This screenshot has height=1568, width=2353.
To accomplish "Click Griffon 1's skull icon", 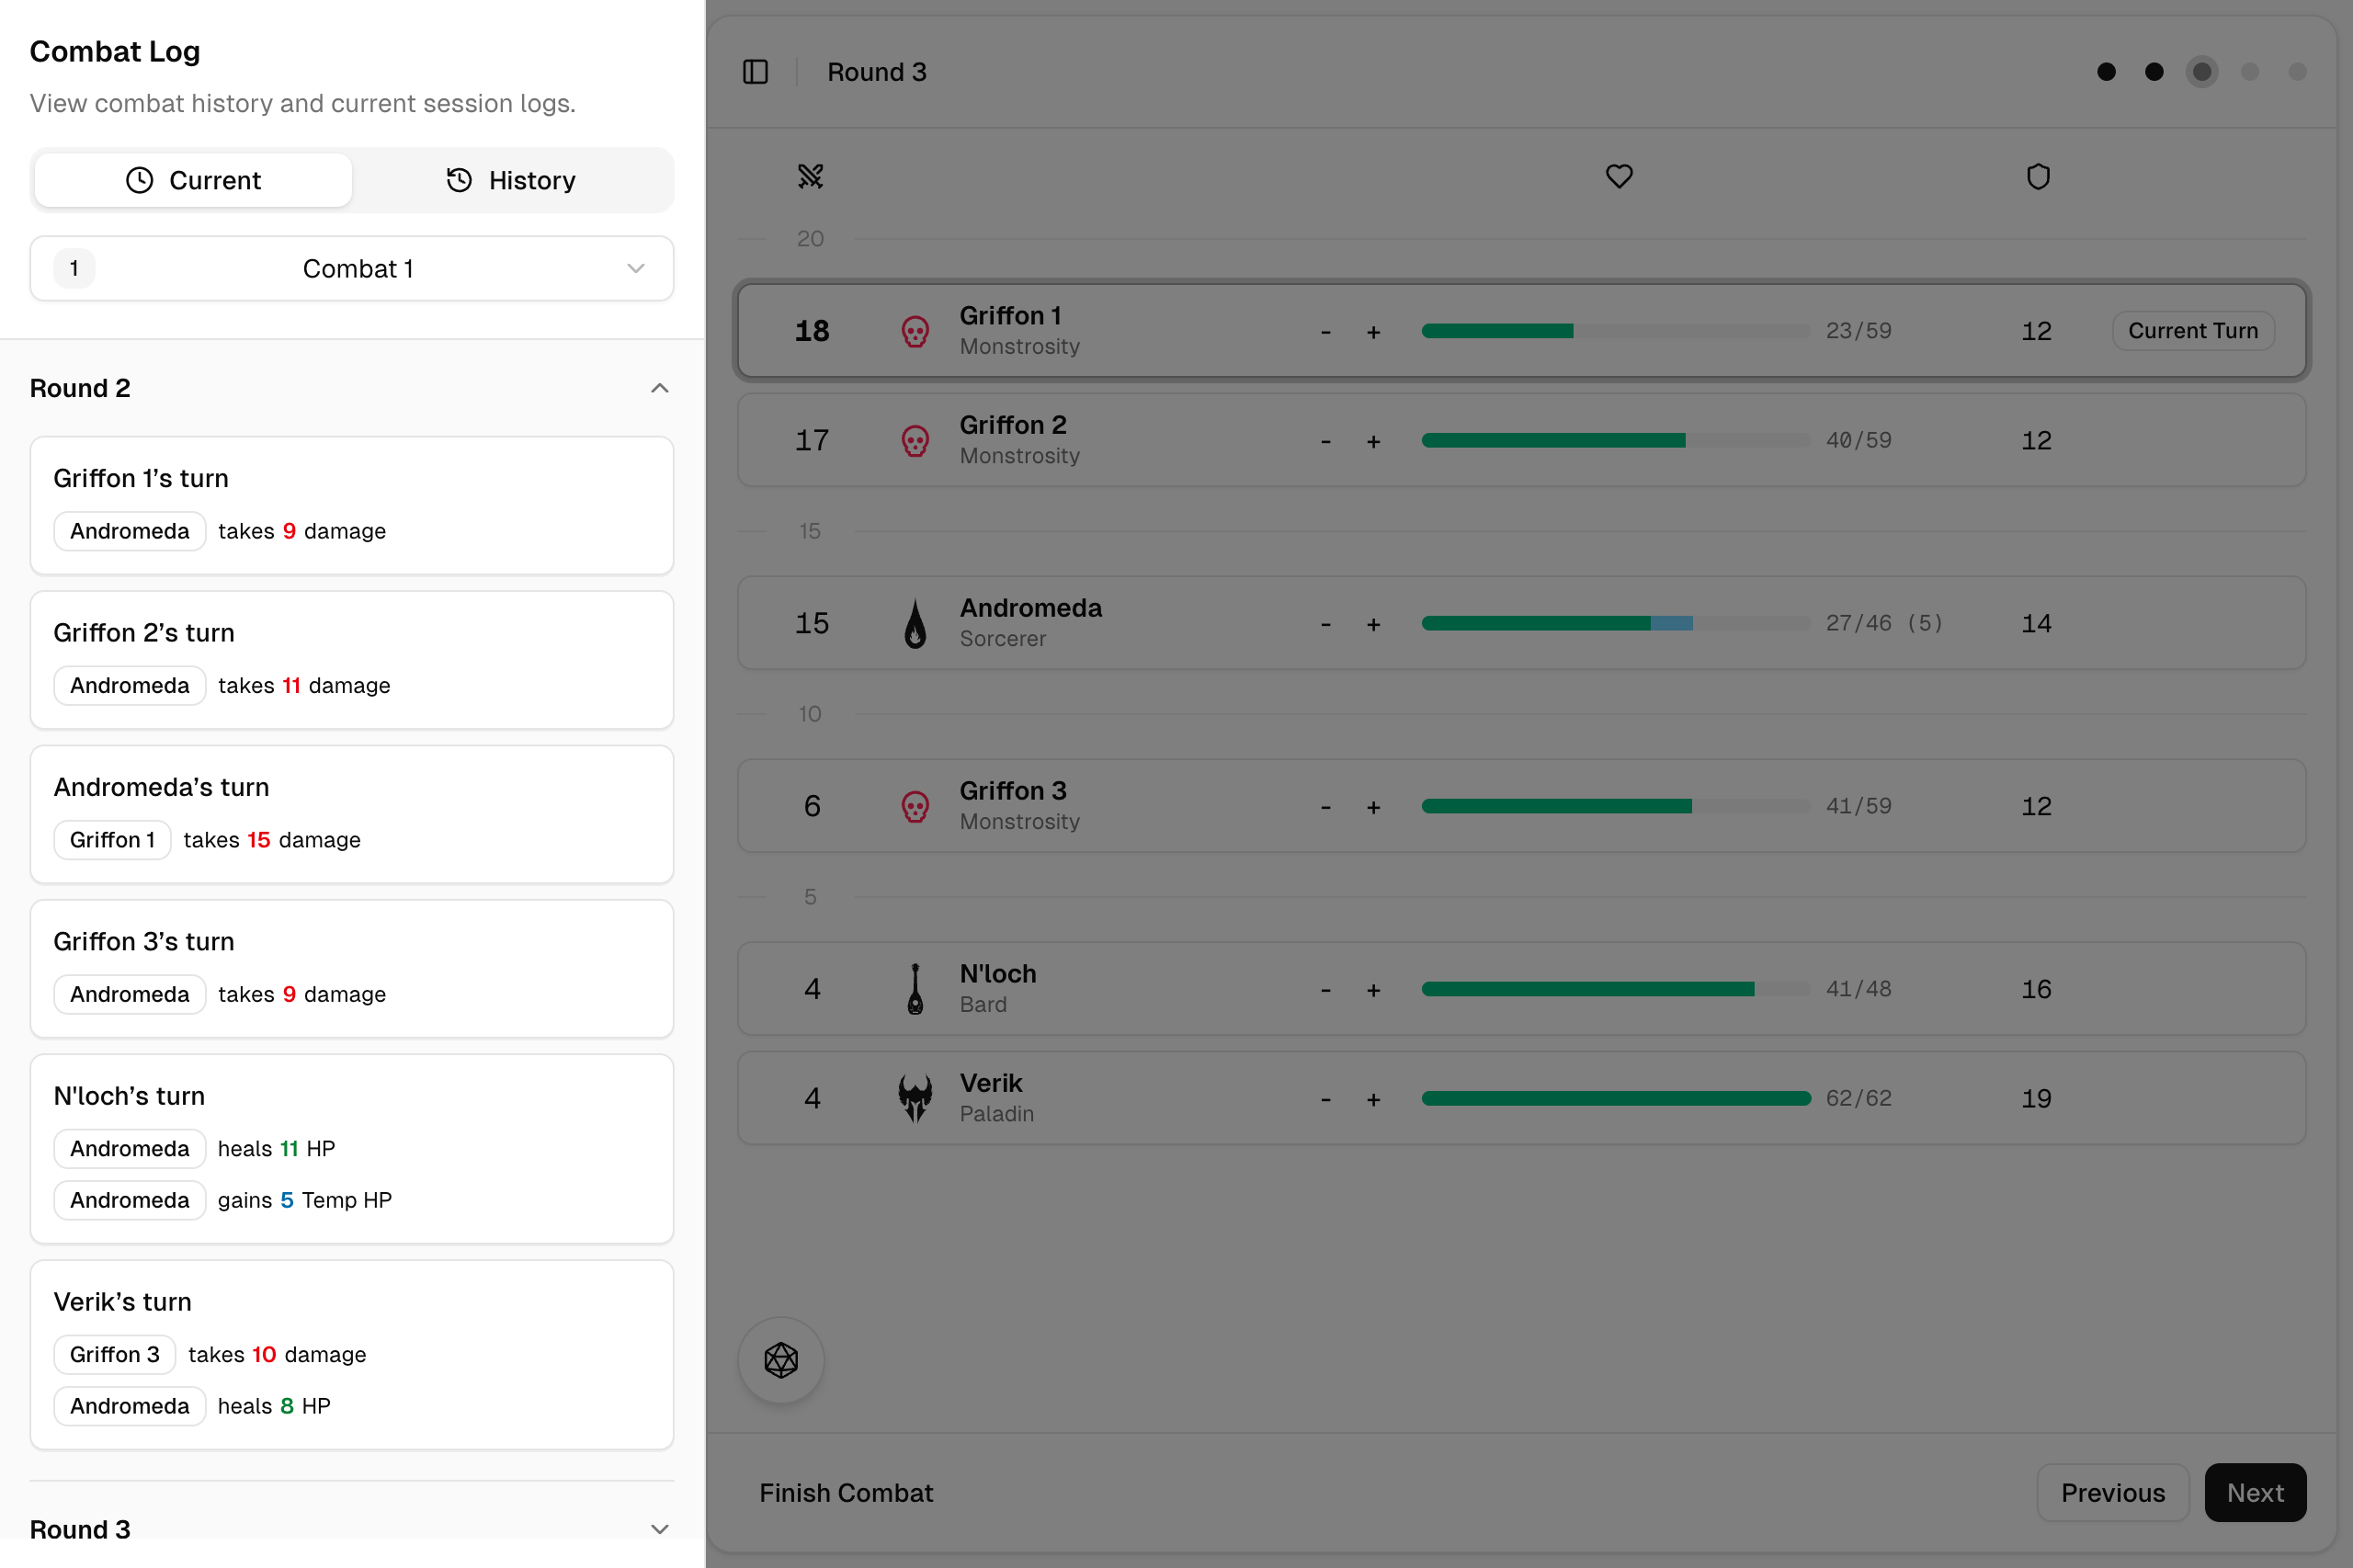I will click(x=914, y=331).
